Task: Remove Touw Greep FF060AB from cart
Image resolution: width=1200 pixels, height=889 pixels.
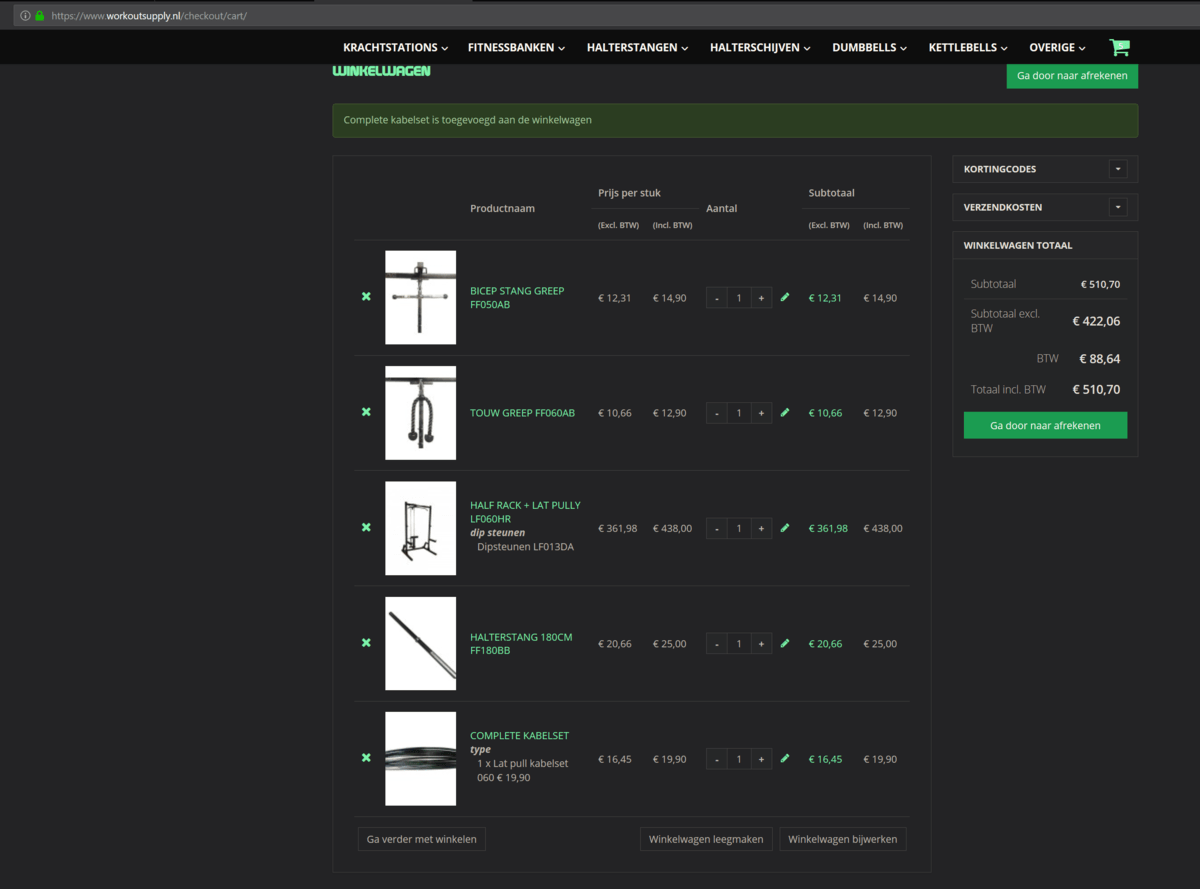Action: [x=366, y=412]
